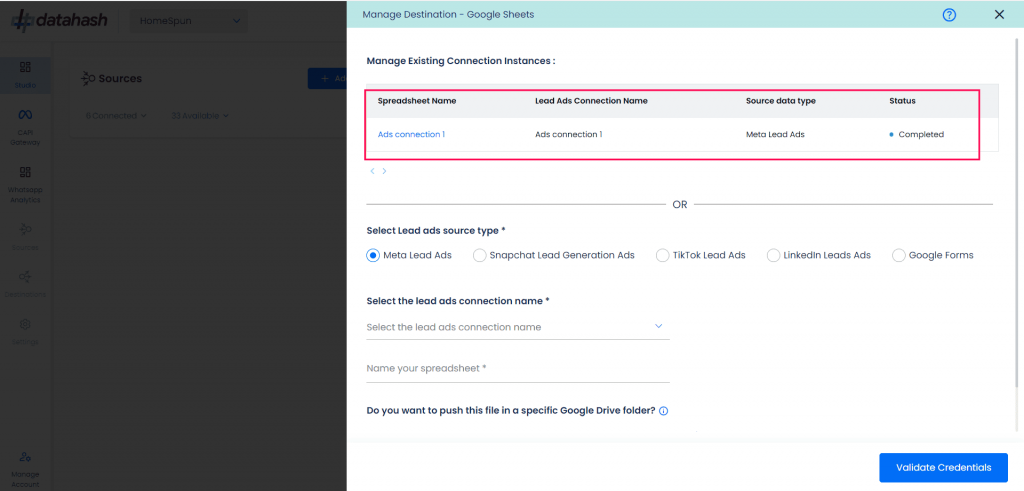Go to Destinations in the sidebar
1024x491 pixels.
pos(25,284)
